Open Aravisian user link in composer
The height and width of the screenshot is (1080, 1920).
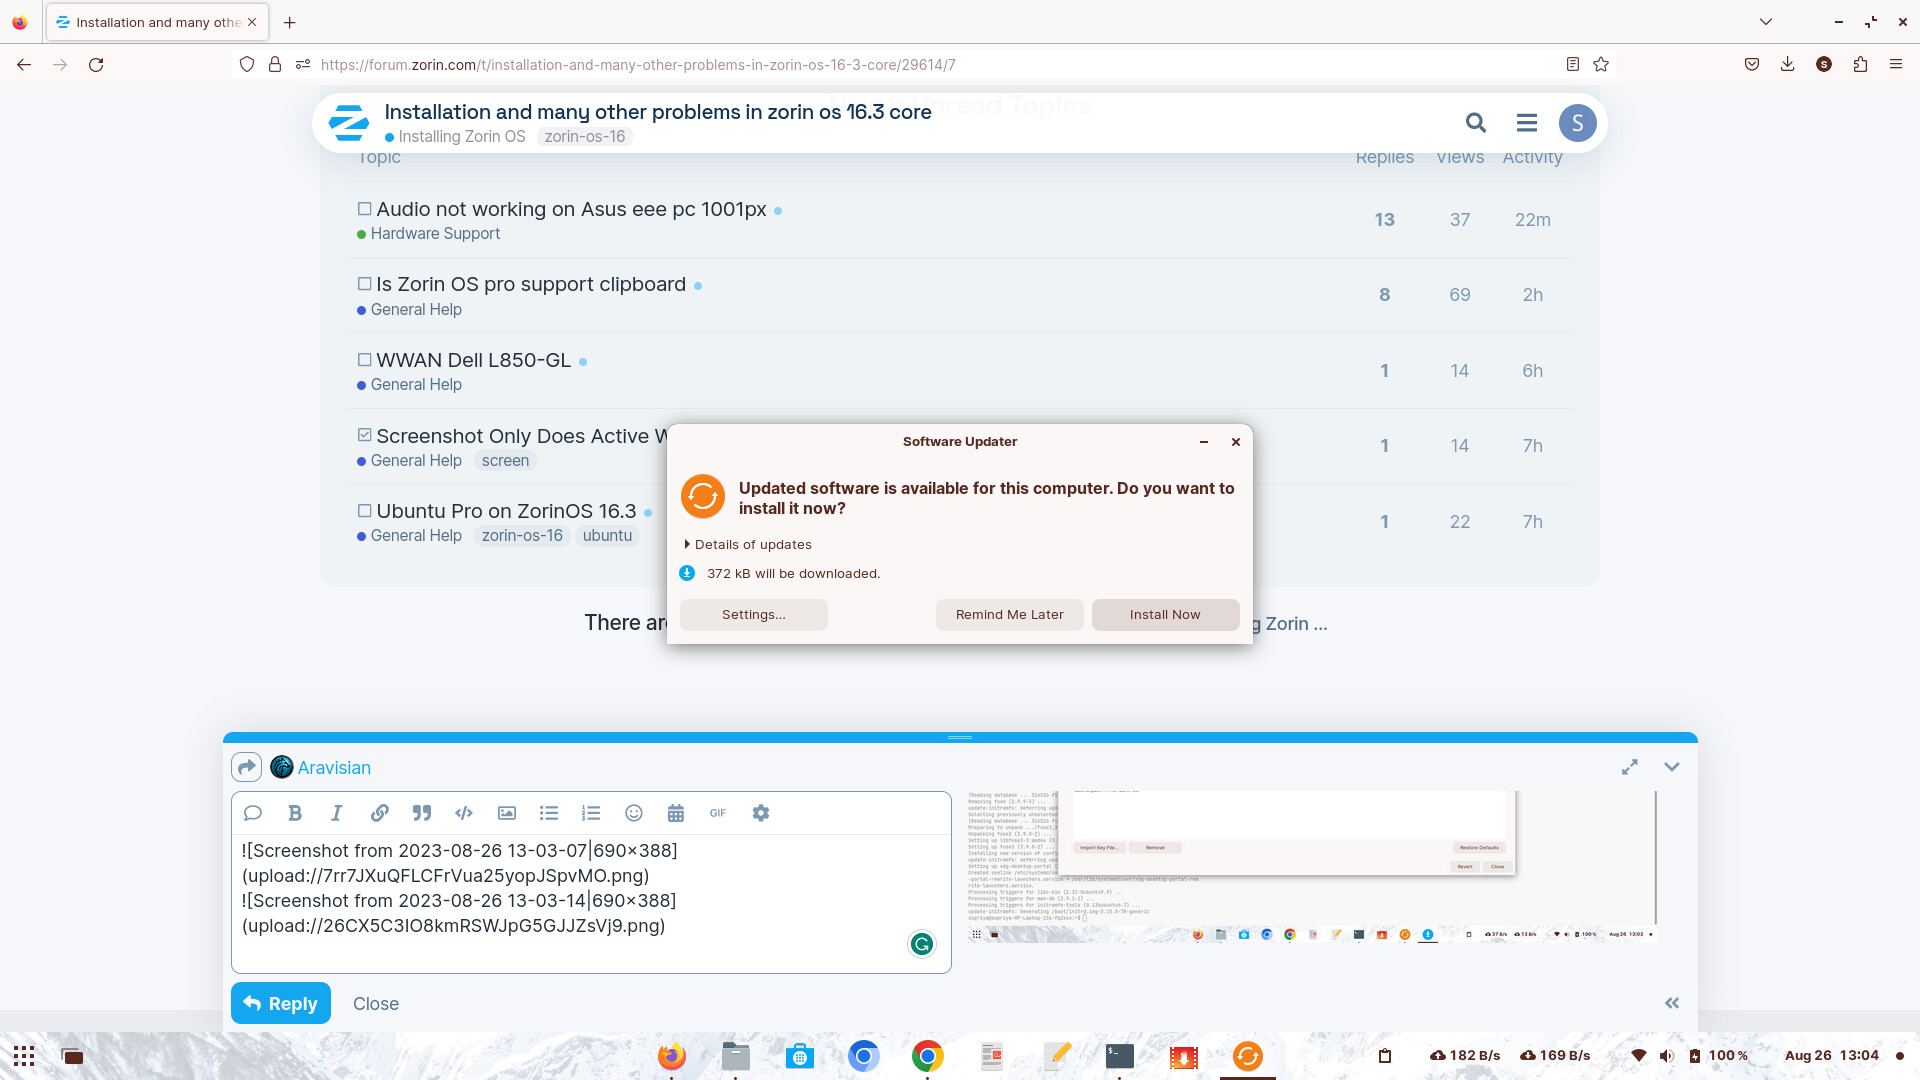[334, 767]
